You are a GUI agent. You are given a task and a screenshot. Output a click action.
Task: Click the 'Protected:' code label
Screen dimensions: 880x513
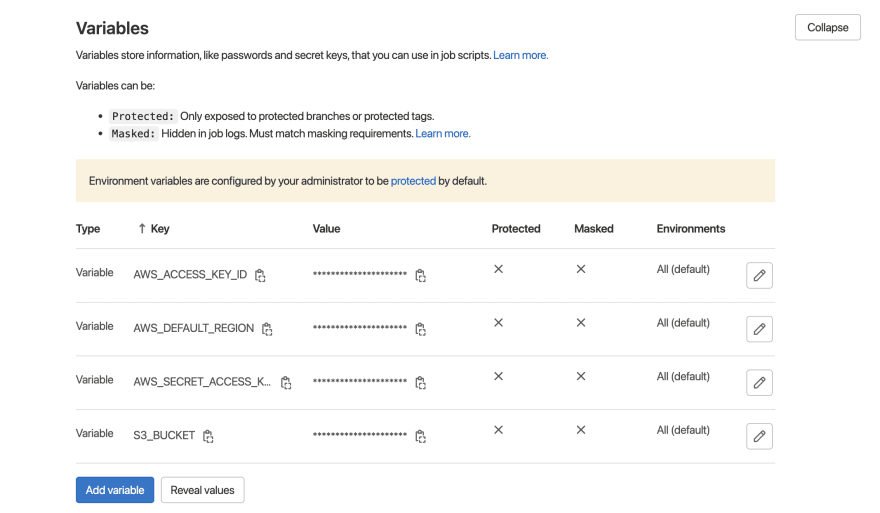(x=143, y=116)
